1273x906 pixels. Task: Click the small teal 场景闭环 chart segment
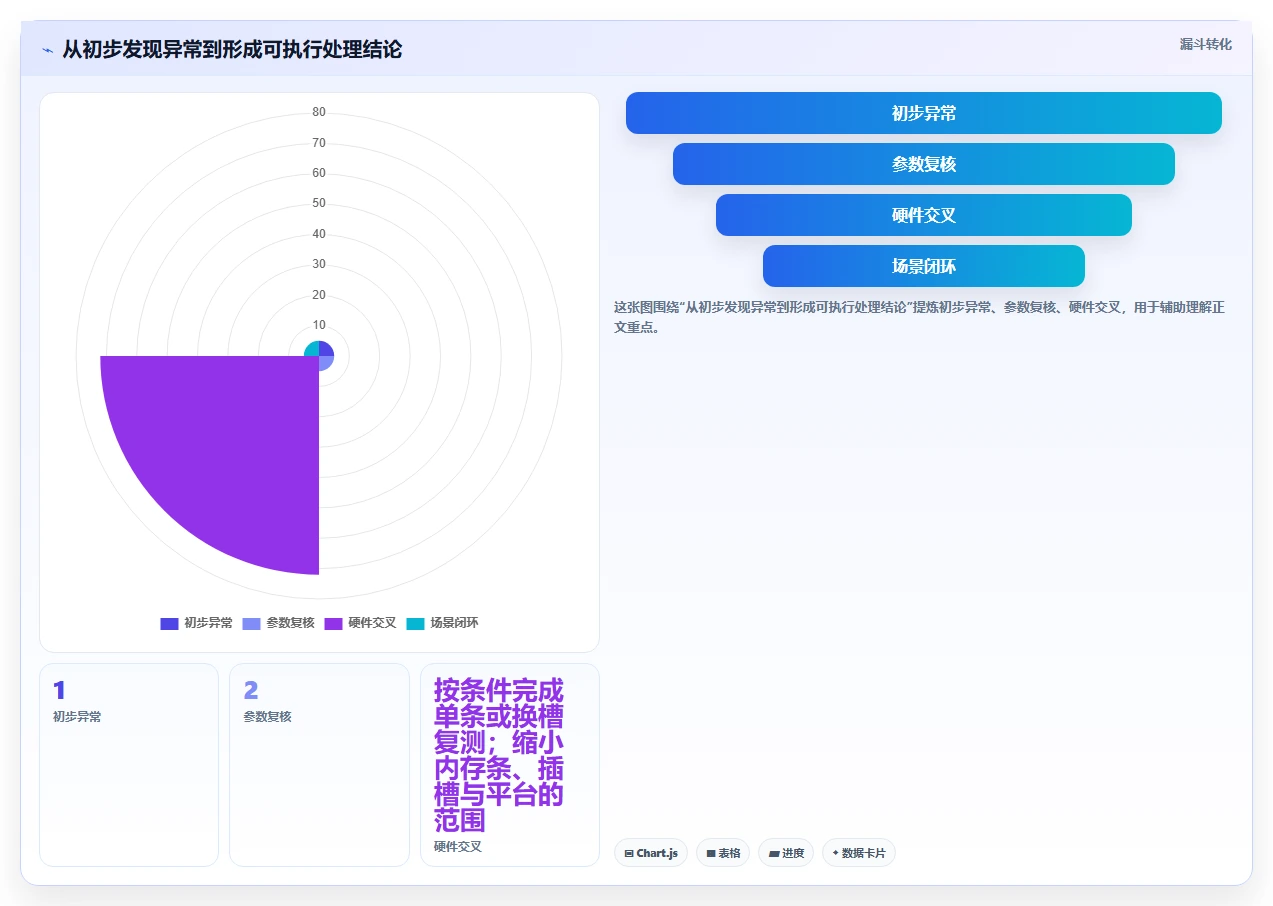(311, 348)
